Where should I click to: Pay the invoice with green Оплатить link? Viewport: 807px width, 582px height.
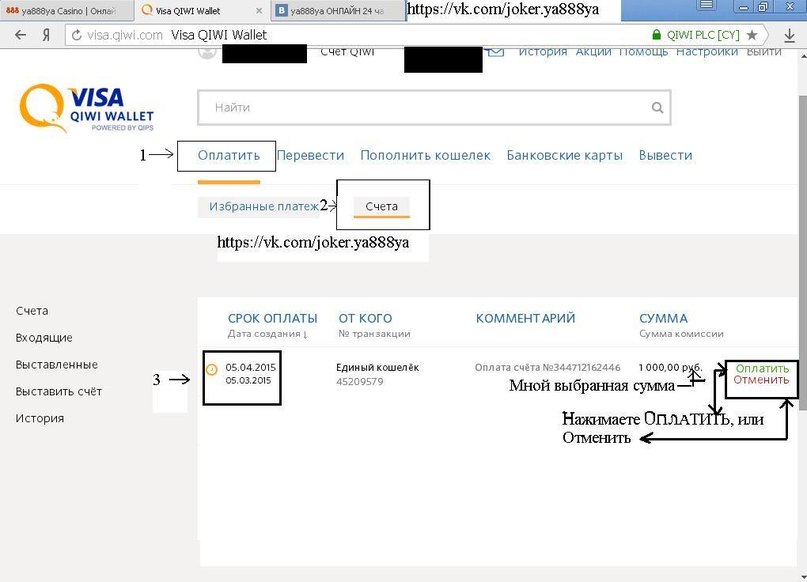coord(762,368)
